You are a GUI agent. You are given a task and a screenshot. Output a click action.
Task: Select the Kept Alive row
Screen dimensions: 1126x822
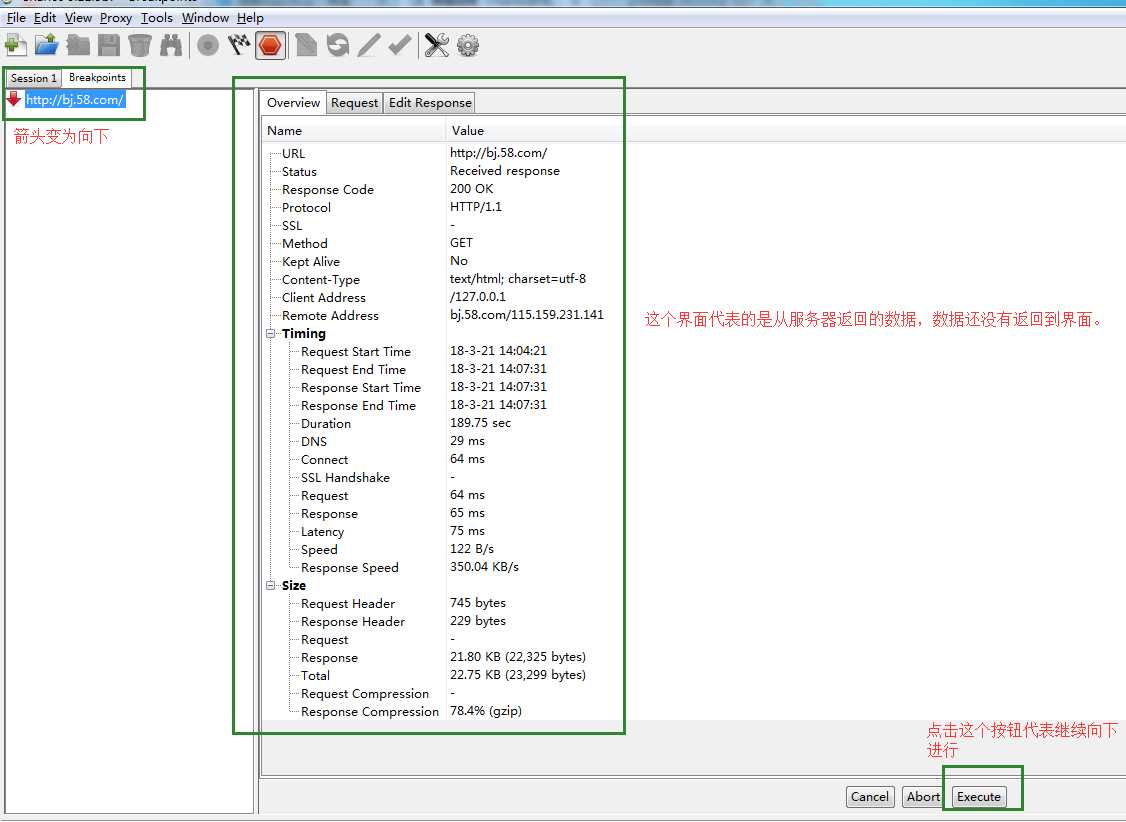[x=442, y=261]
